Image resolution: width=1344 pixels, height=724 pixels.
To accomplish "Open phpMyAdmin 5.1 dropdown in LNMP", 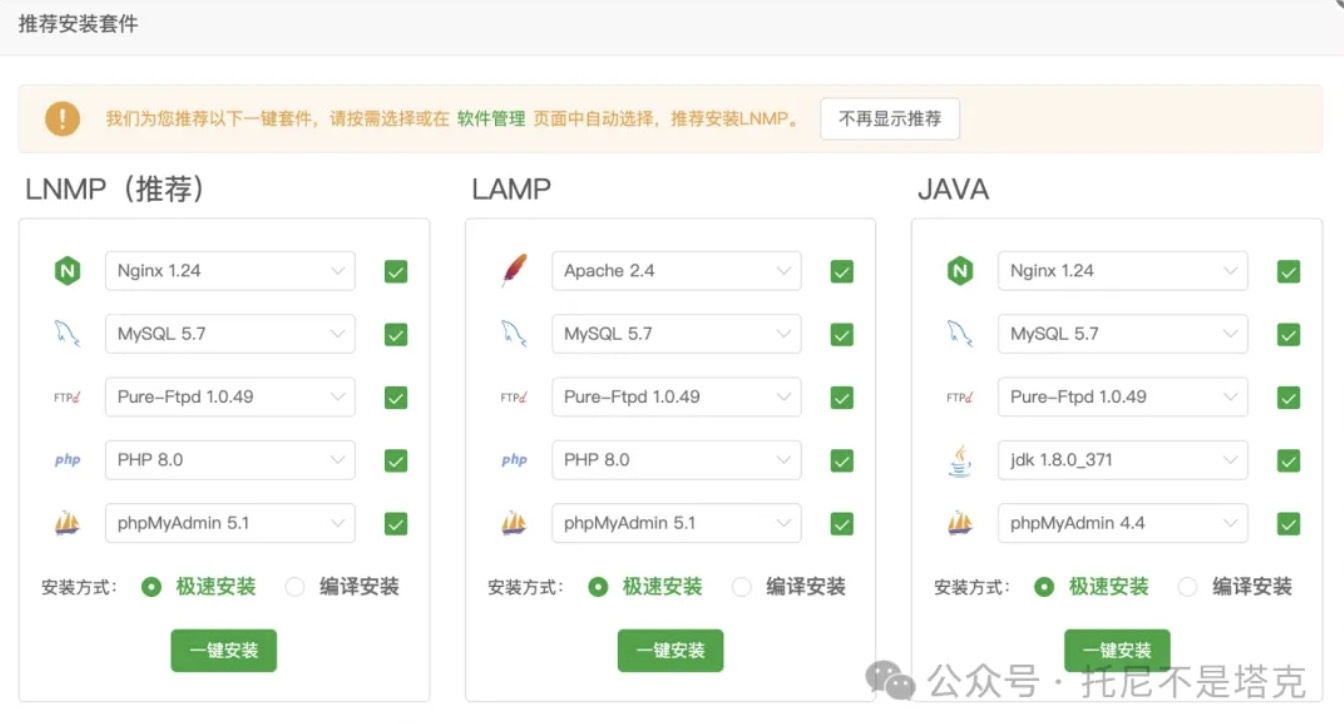I will [230, 523].
